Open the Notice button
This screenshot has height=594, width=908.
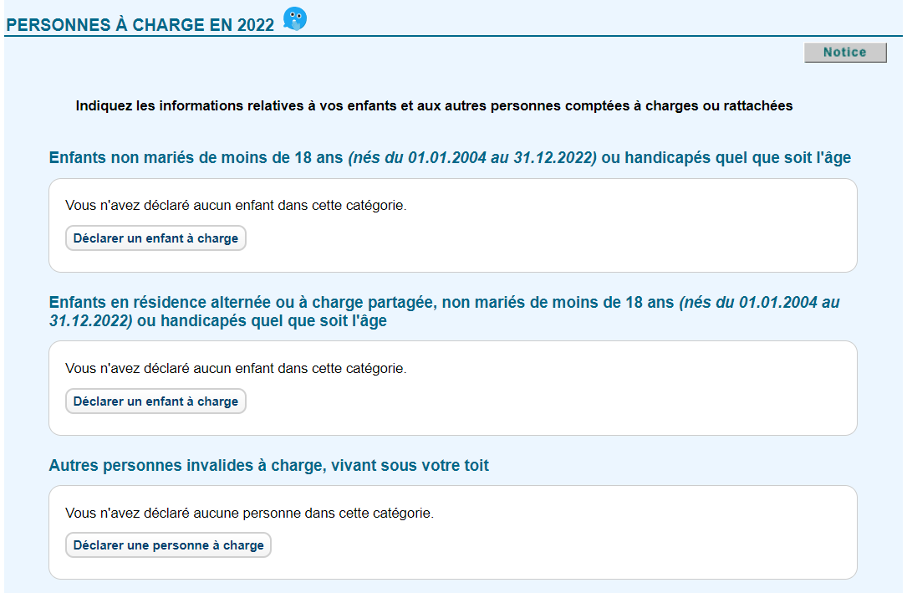[845, 52]
